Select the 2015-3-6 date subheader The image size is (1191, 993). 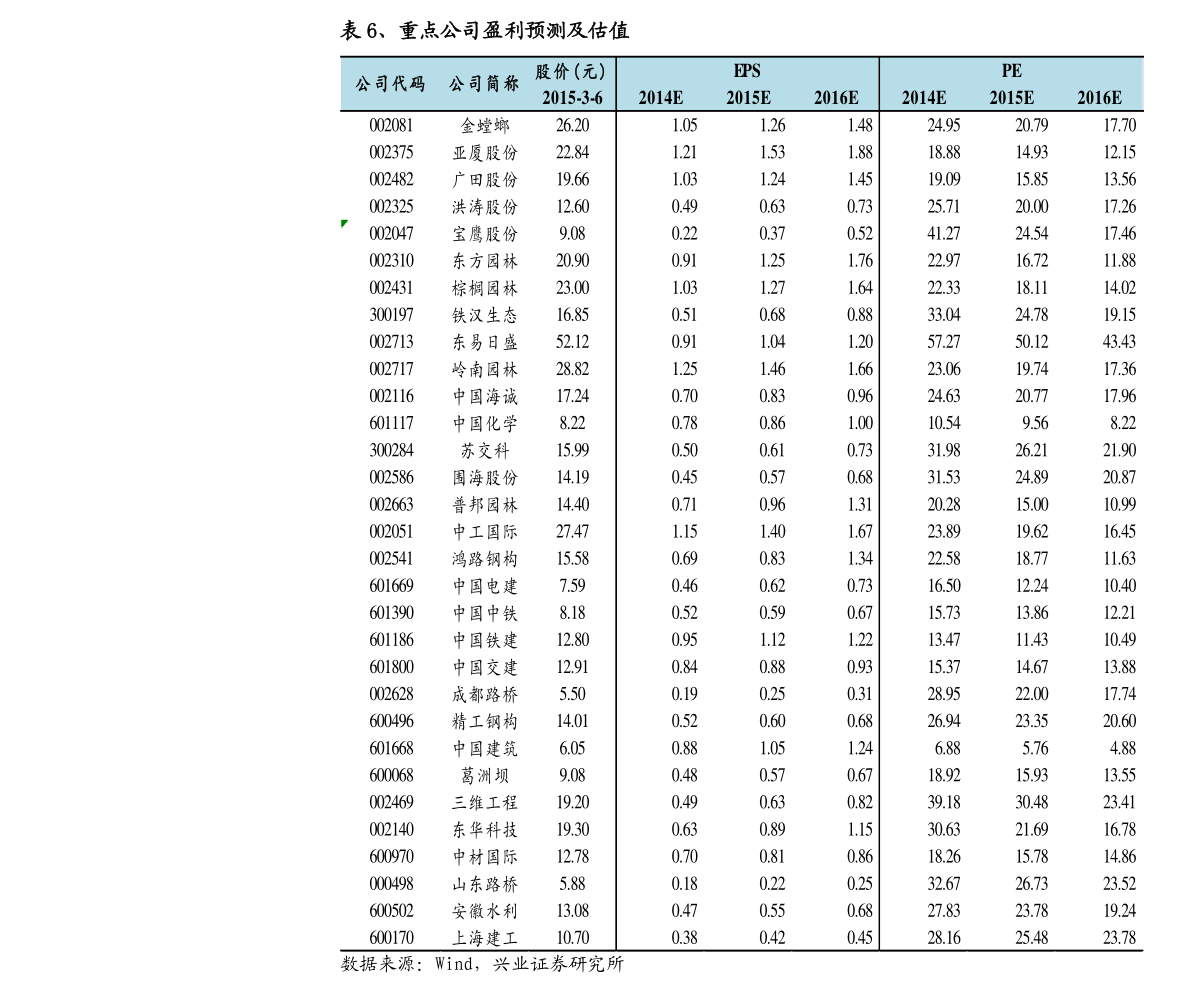pyautogui.click(x=572, y=98)
